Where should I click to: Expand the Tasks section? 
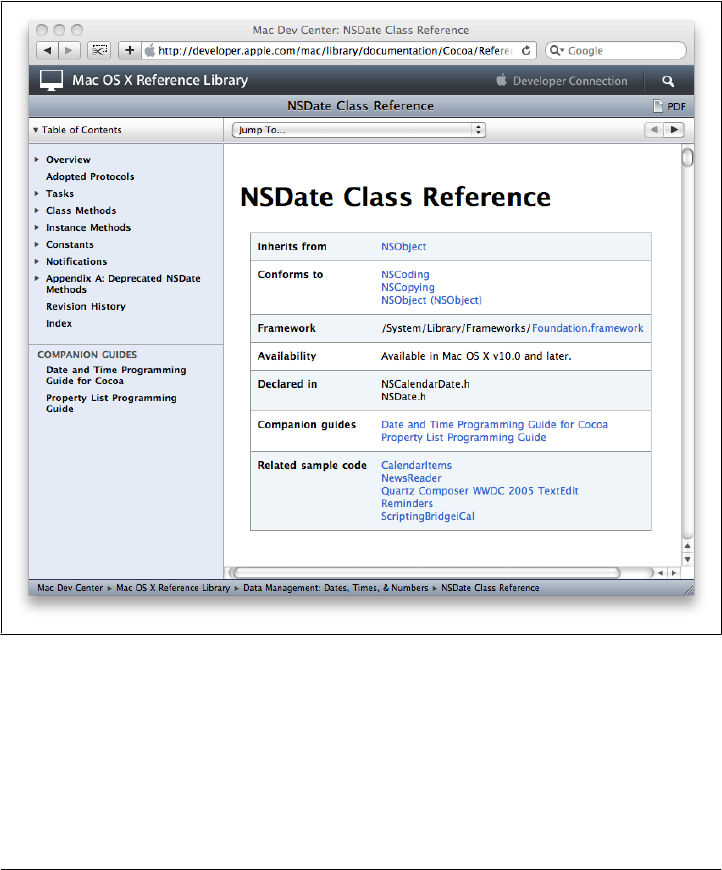37,193
